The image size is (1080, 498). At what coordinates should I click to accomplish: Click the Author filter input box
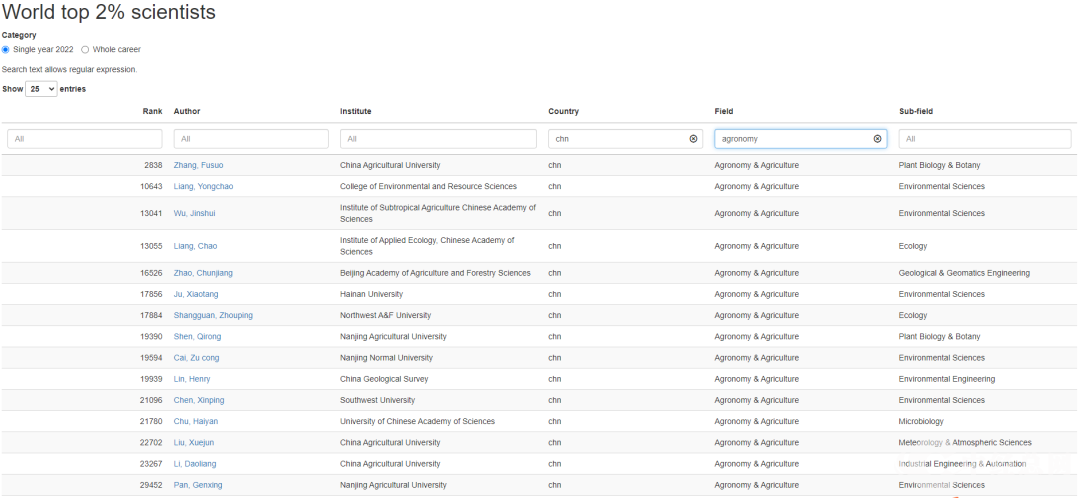tap(250, 139)
